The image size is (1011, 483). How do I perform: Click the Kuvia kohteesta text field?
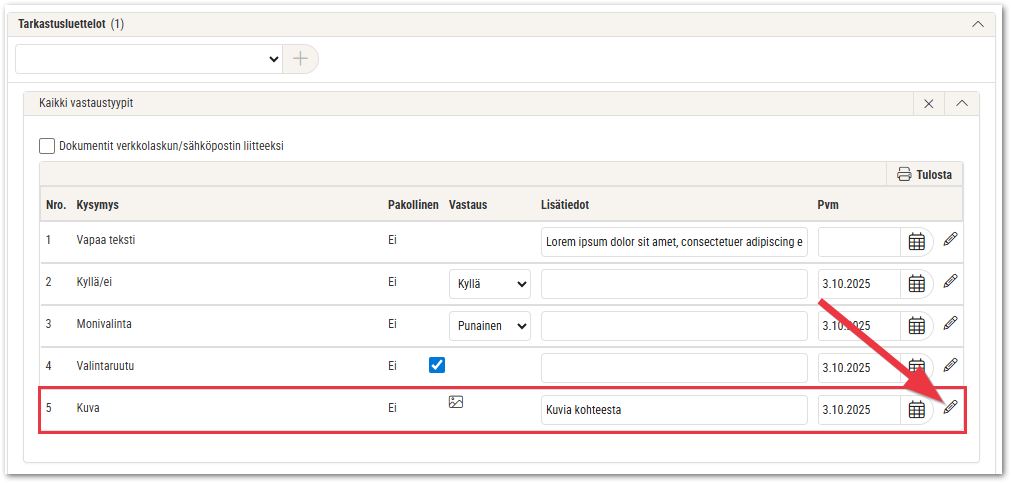tap(674, 409)
